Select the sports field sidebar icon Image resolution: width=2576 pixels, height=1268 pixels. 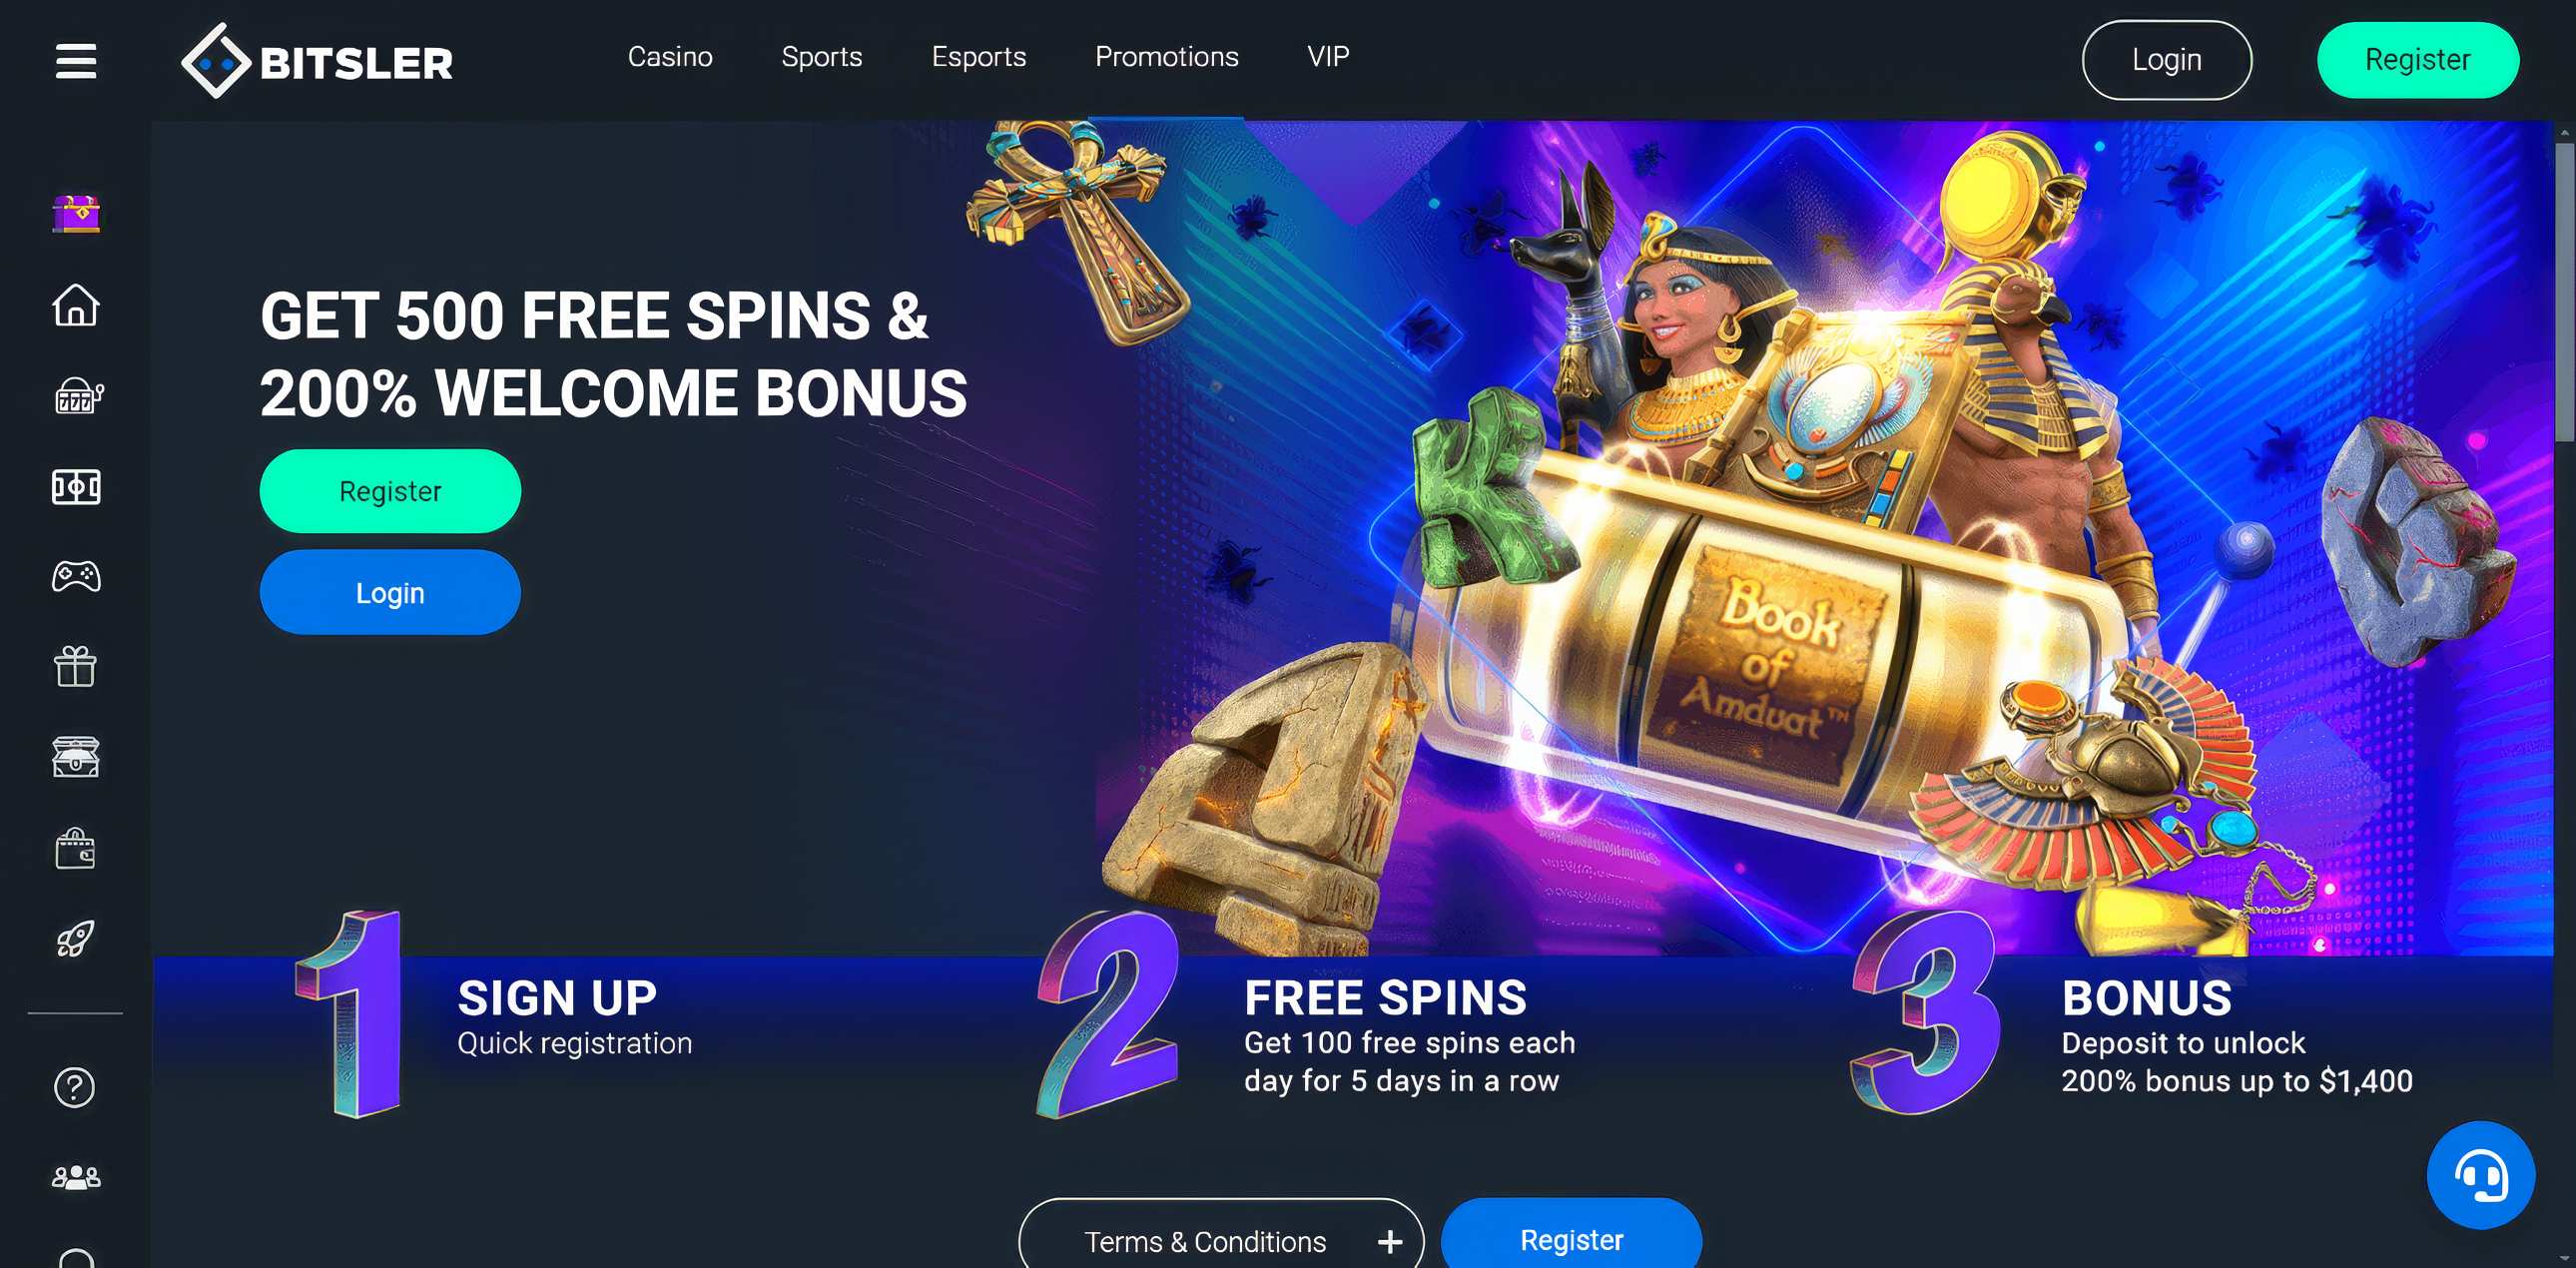click(76, 487)
